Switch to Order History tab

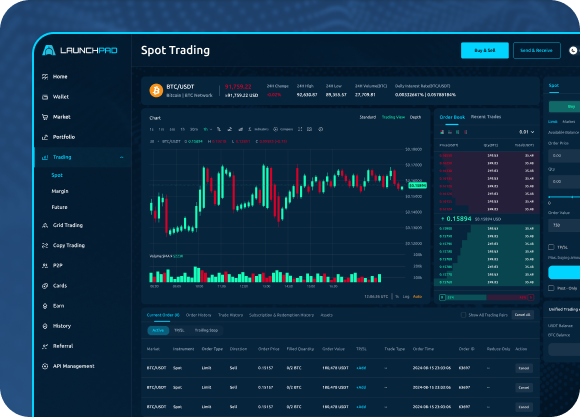pos(198,315)
